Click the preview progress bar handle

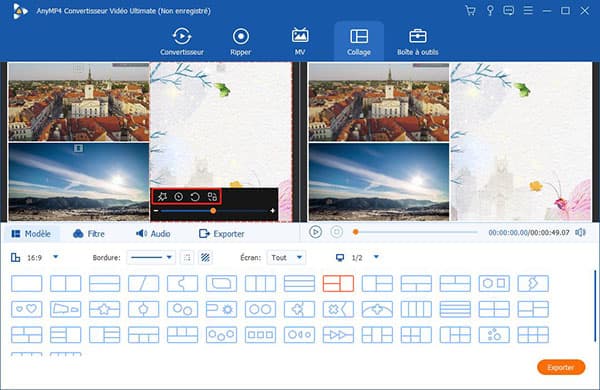tap(355, 232)
